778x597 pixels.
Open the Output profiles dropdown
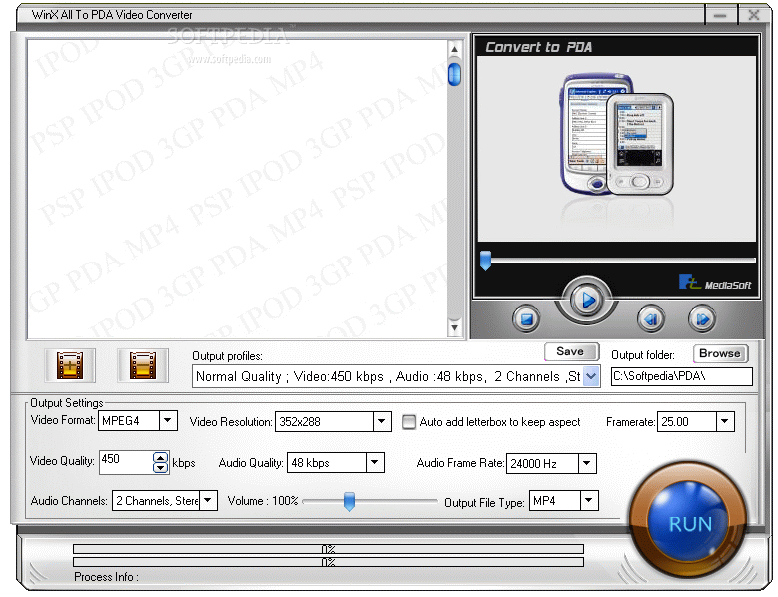click(x=591, y=376)
